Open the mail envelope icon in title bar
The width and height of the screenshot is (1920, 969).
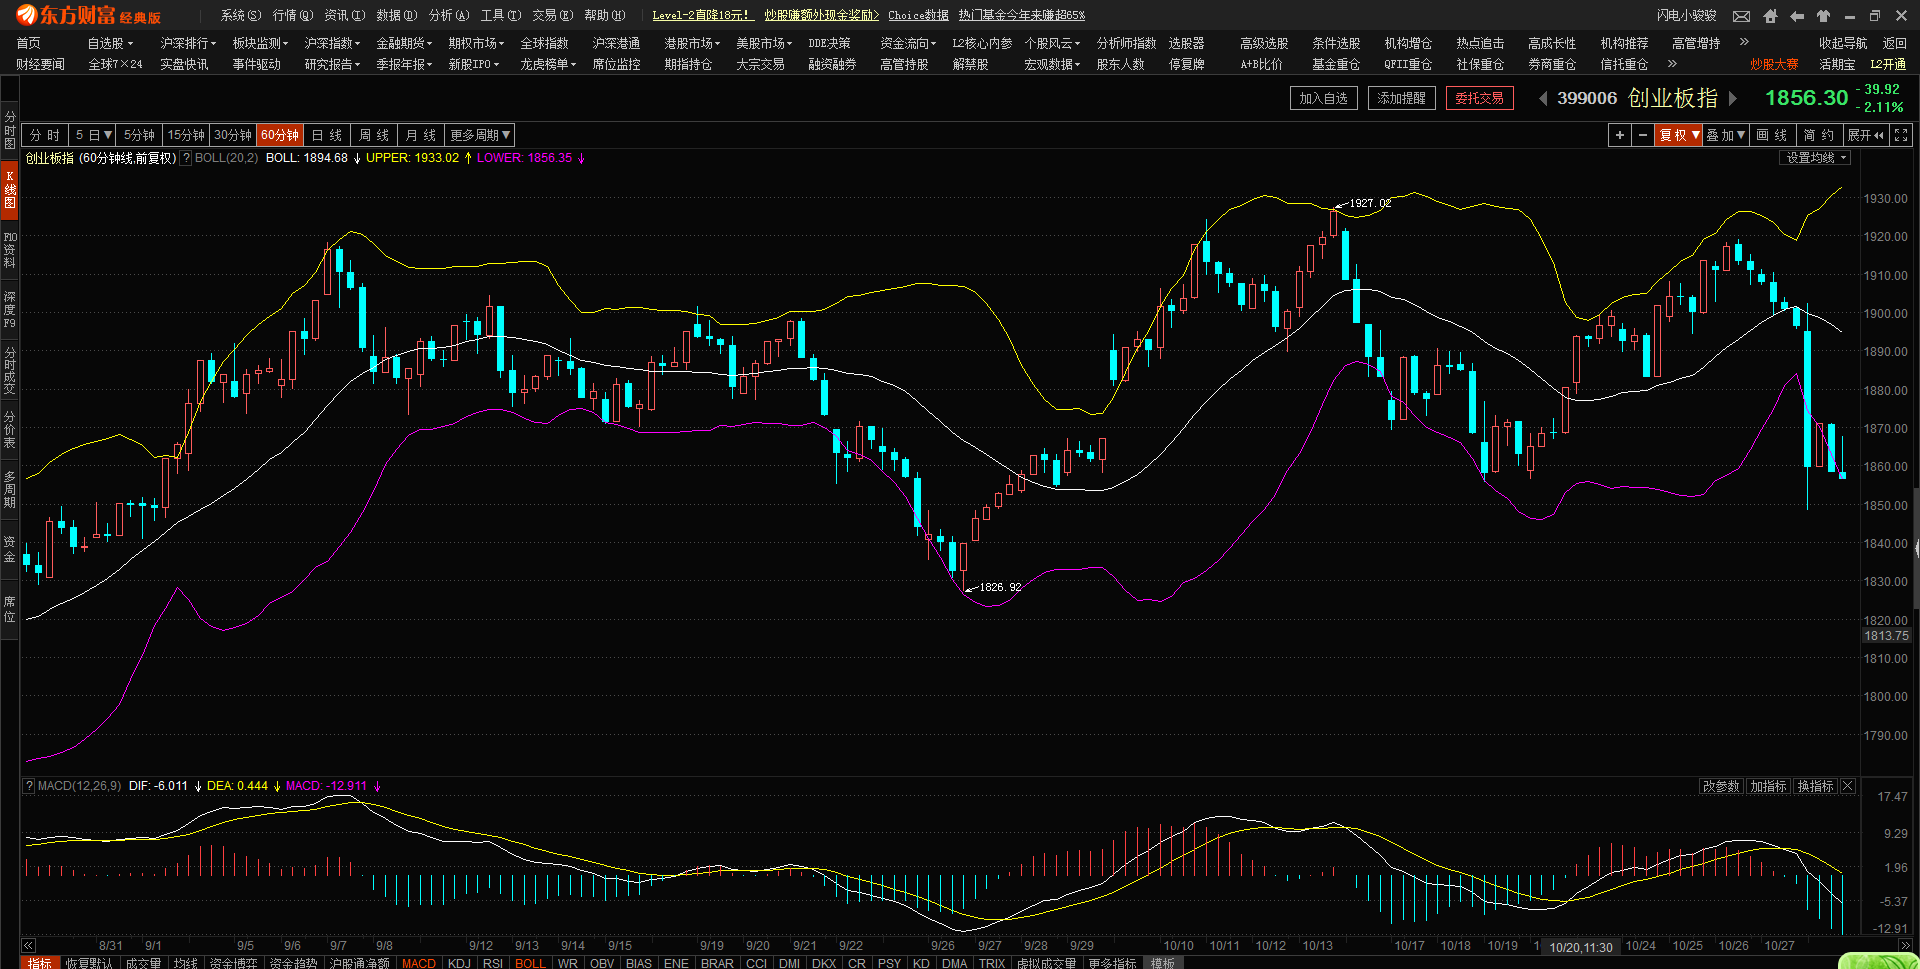click(1741, 16)
